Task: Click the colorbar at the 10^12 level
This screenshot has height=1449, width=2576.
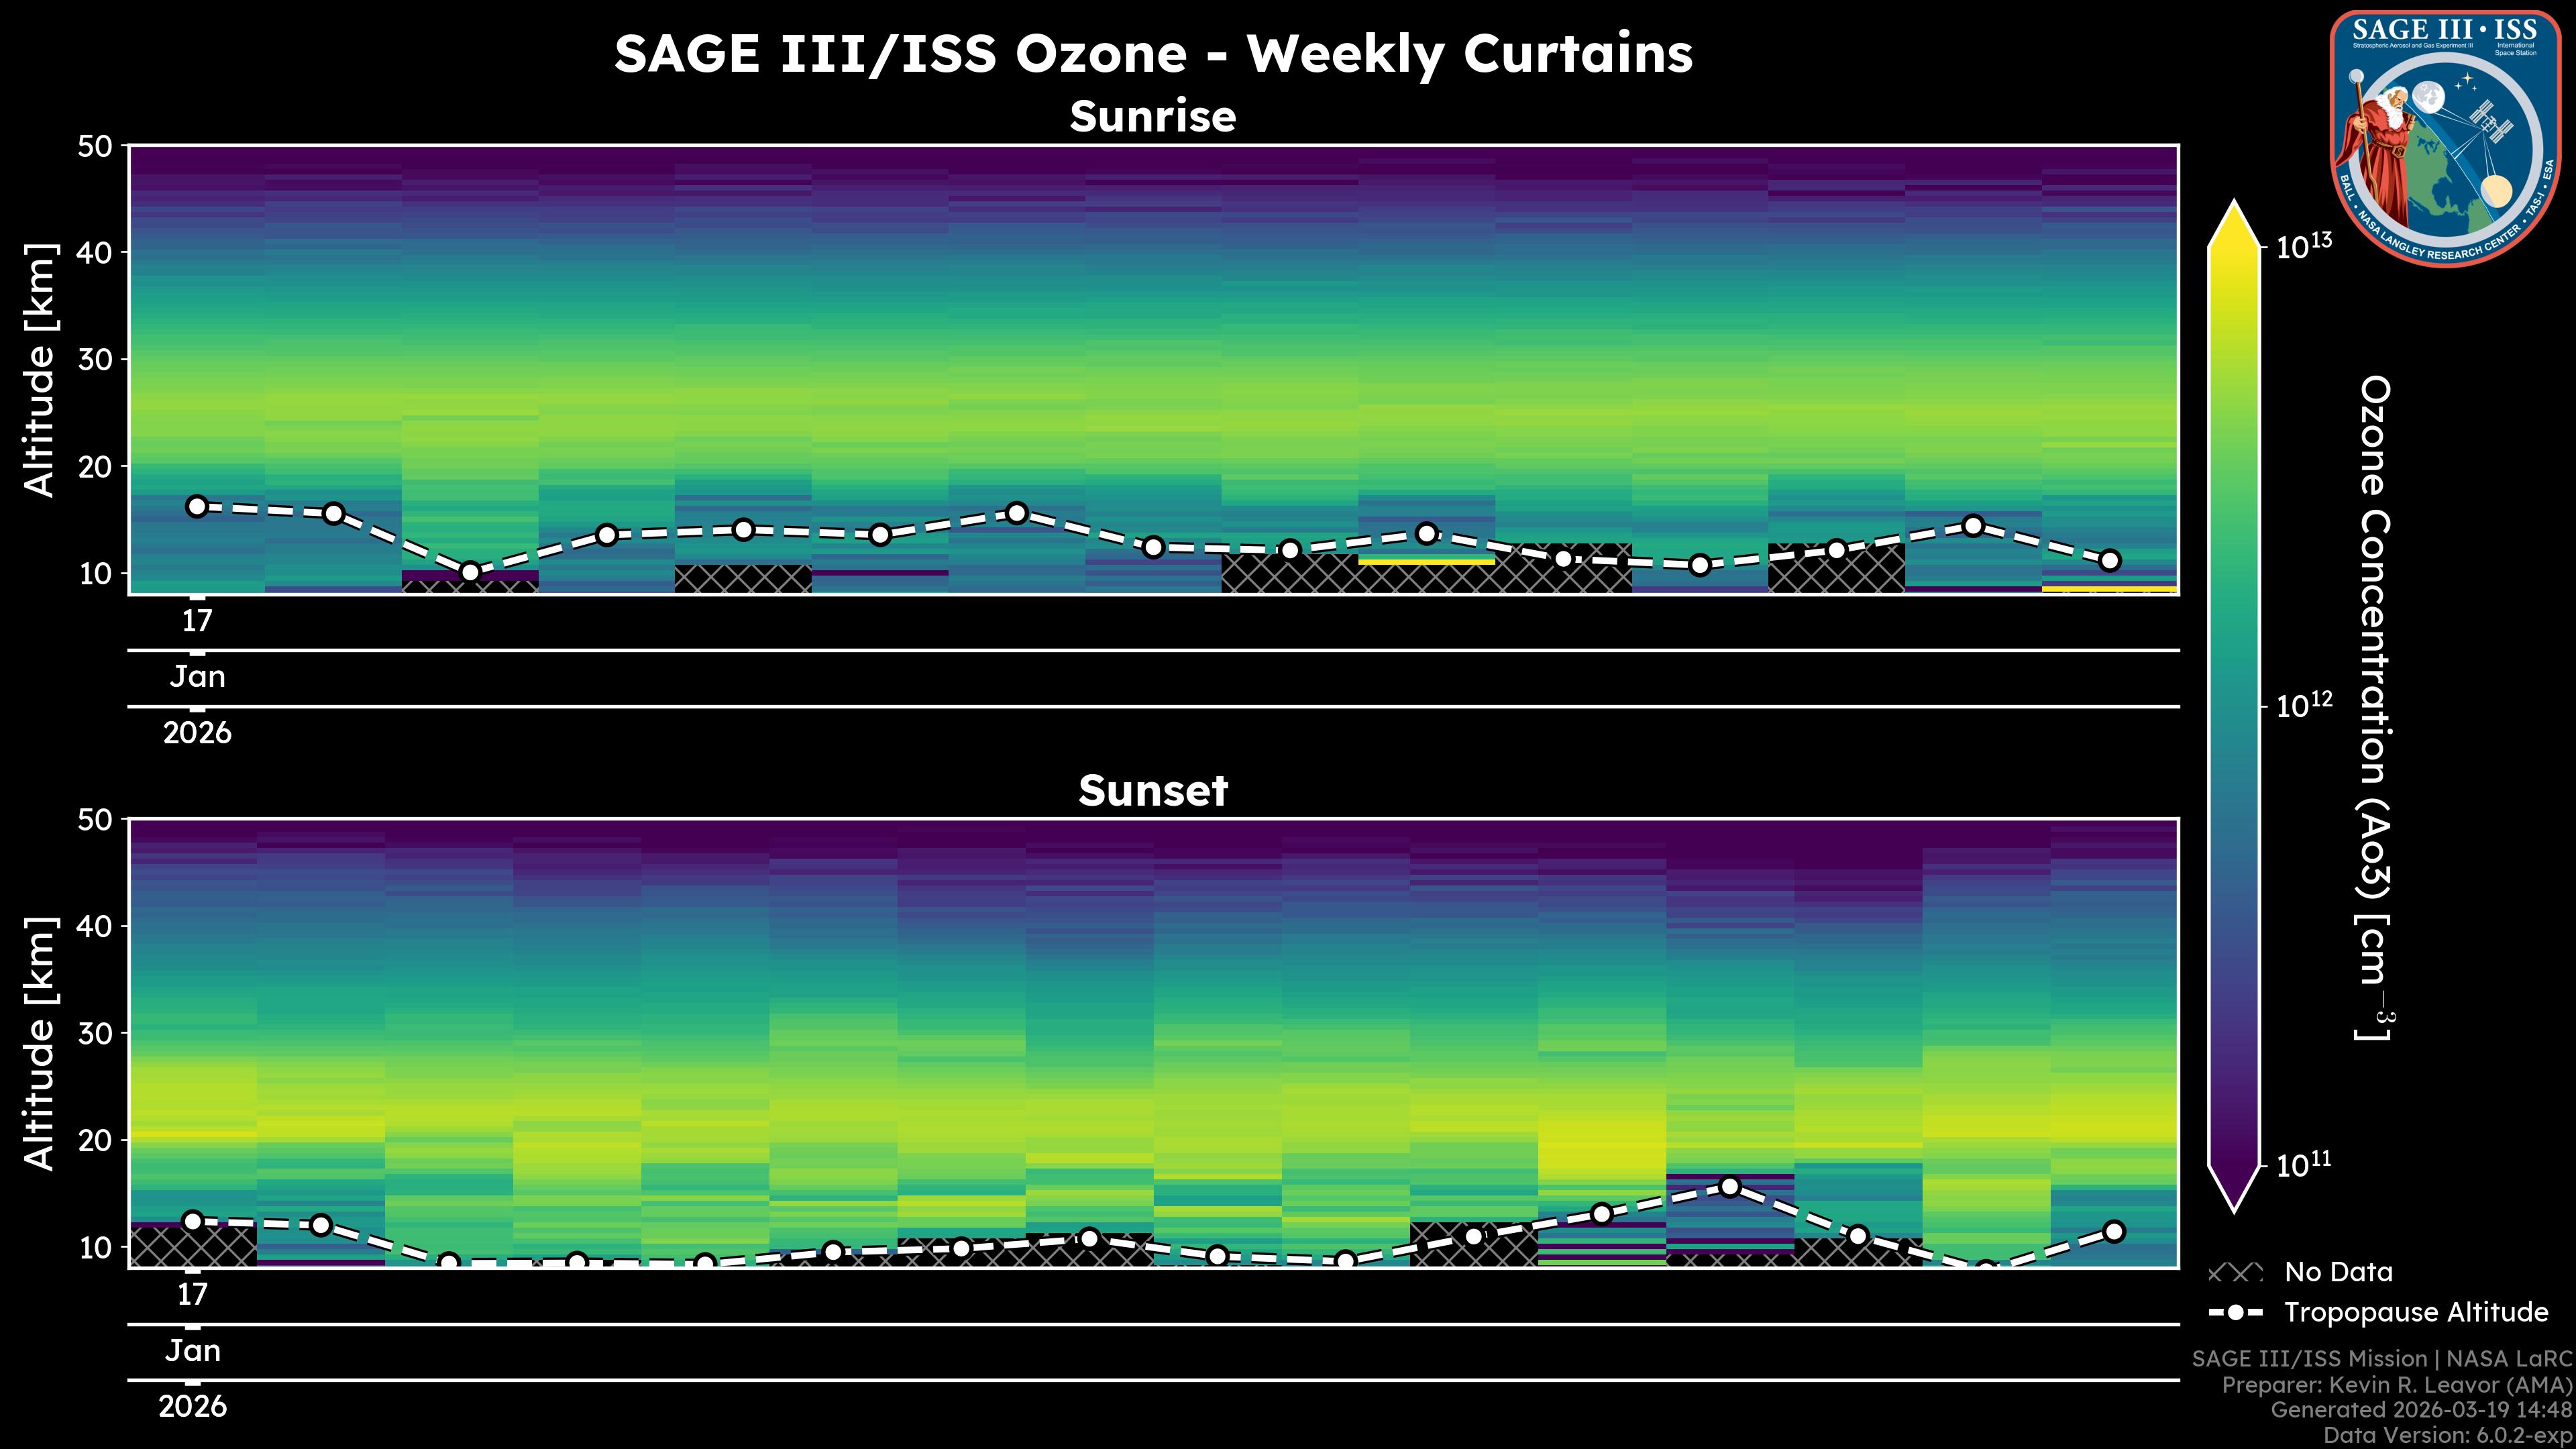Action: (x=2235, y=706)
